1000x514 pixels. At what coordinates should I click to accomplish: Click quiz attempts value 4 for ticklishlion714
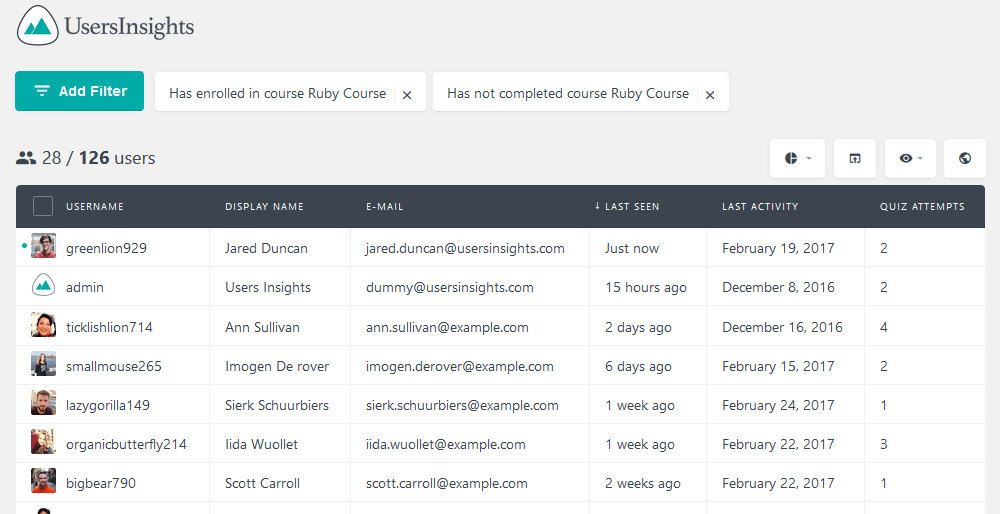pyautogui.click(x=884, y=327)
